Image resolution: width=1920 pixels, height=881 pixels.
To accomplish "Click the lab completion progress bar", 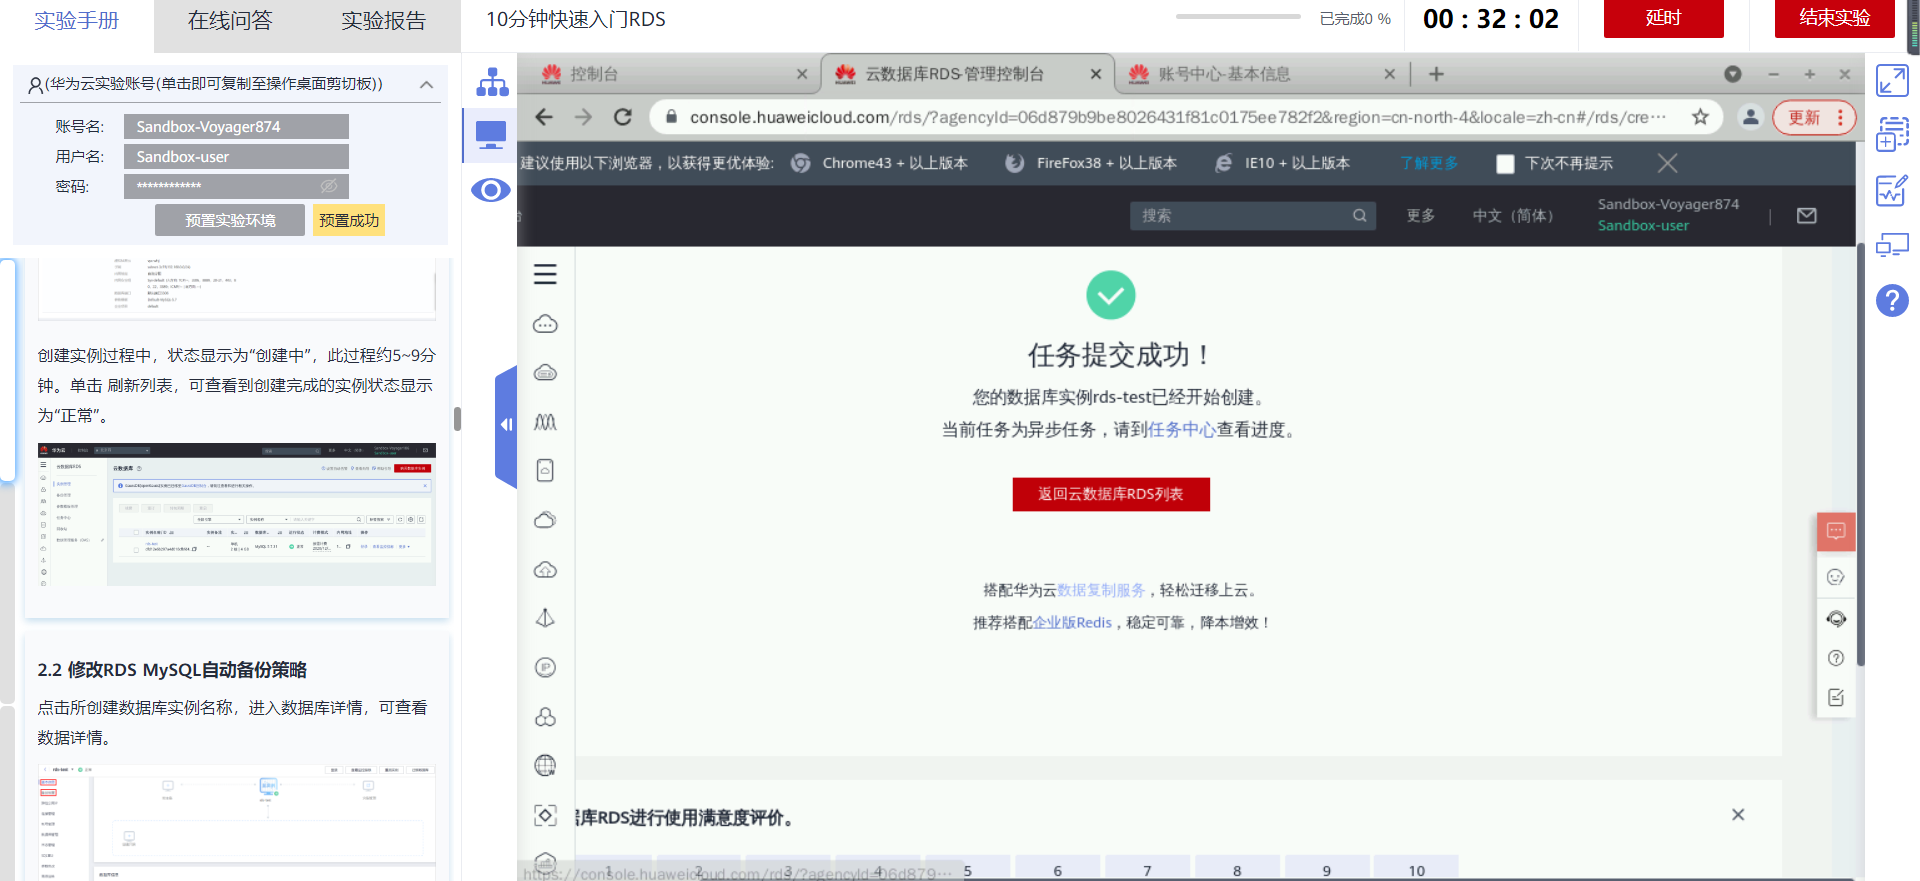I will click(1238, 17).
